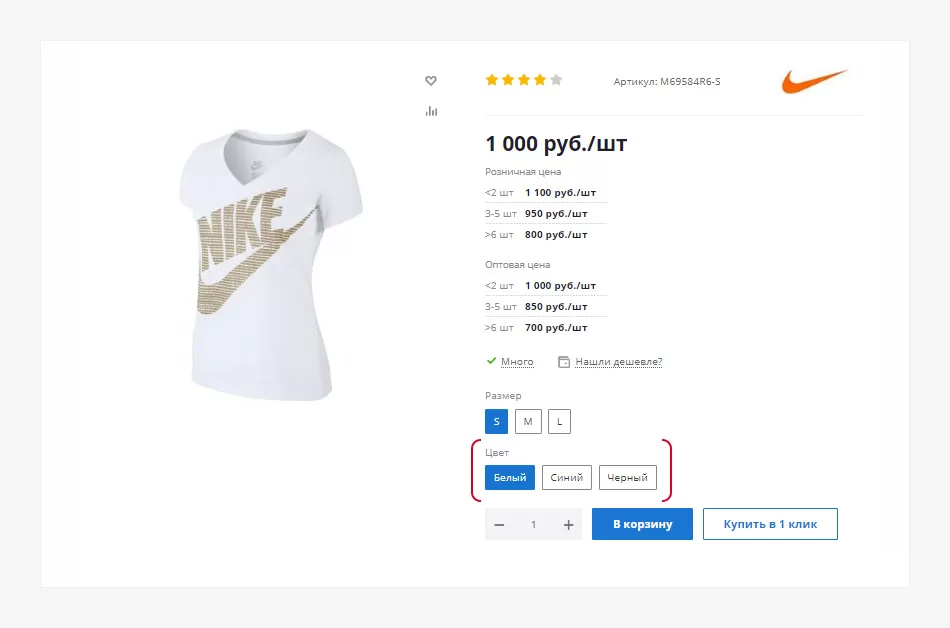Add item with В корзину button
Screen dimensions: 950x628
642,524
